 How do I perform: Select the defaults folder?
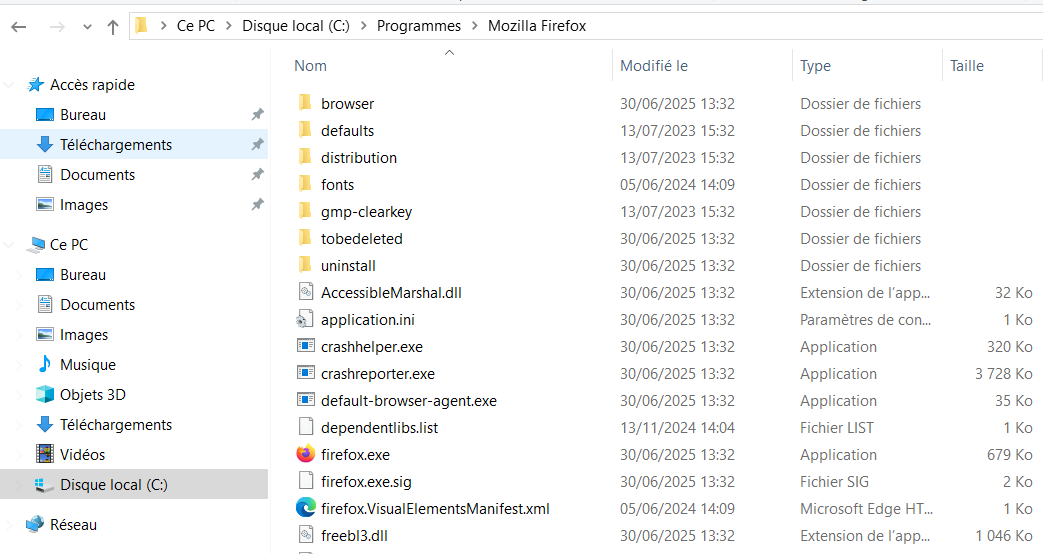pos(347,131)
